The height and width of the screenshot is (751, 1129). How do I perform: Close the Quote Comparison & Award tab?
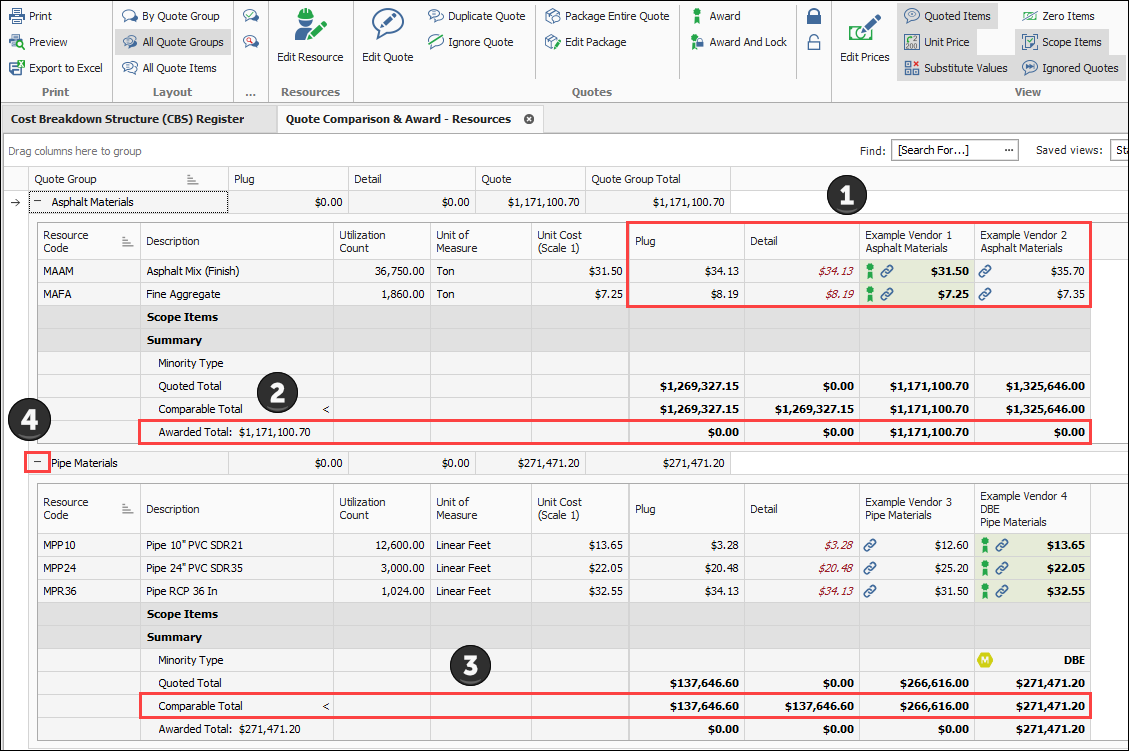(x=529, y=119)
